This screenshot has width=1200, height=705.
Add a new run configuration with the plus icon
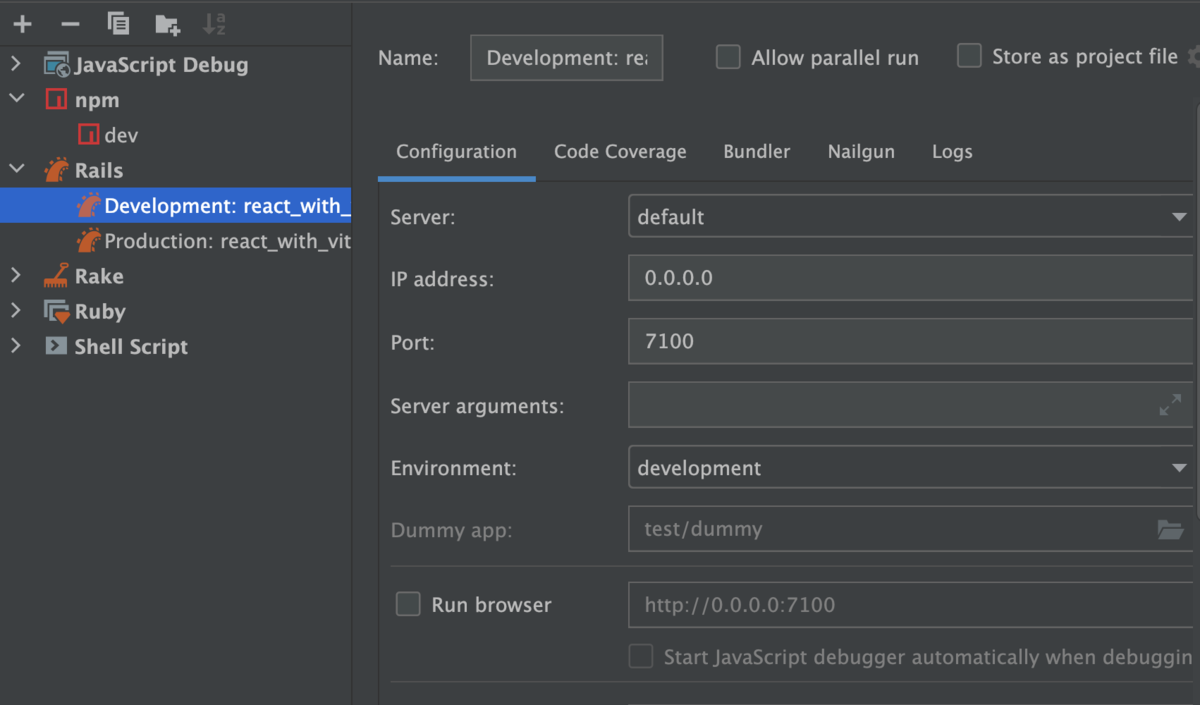point(21,23)
